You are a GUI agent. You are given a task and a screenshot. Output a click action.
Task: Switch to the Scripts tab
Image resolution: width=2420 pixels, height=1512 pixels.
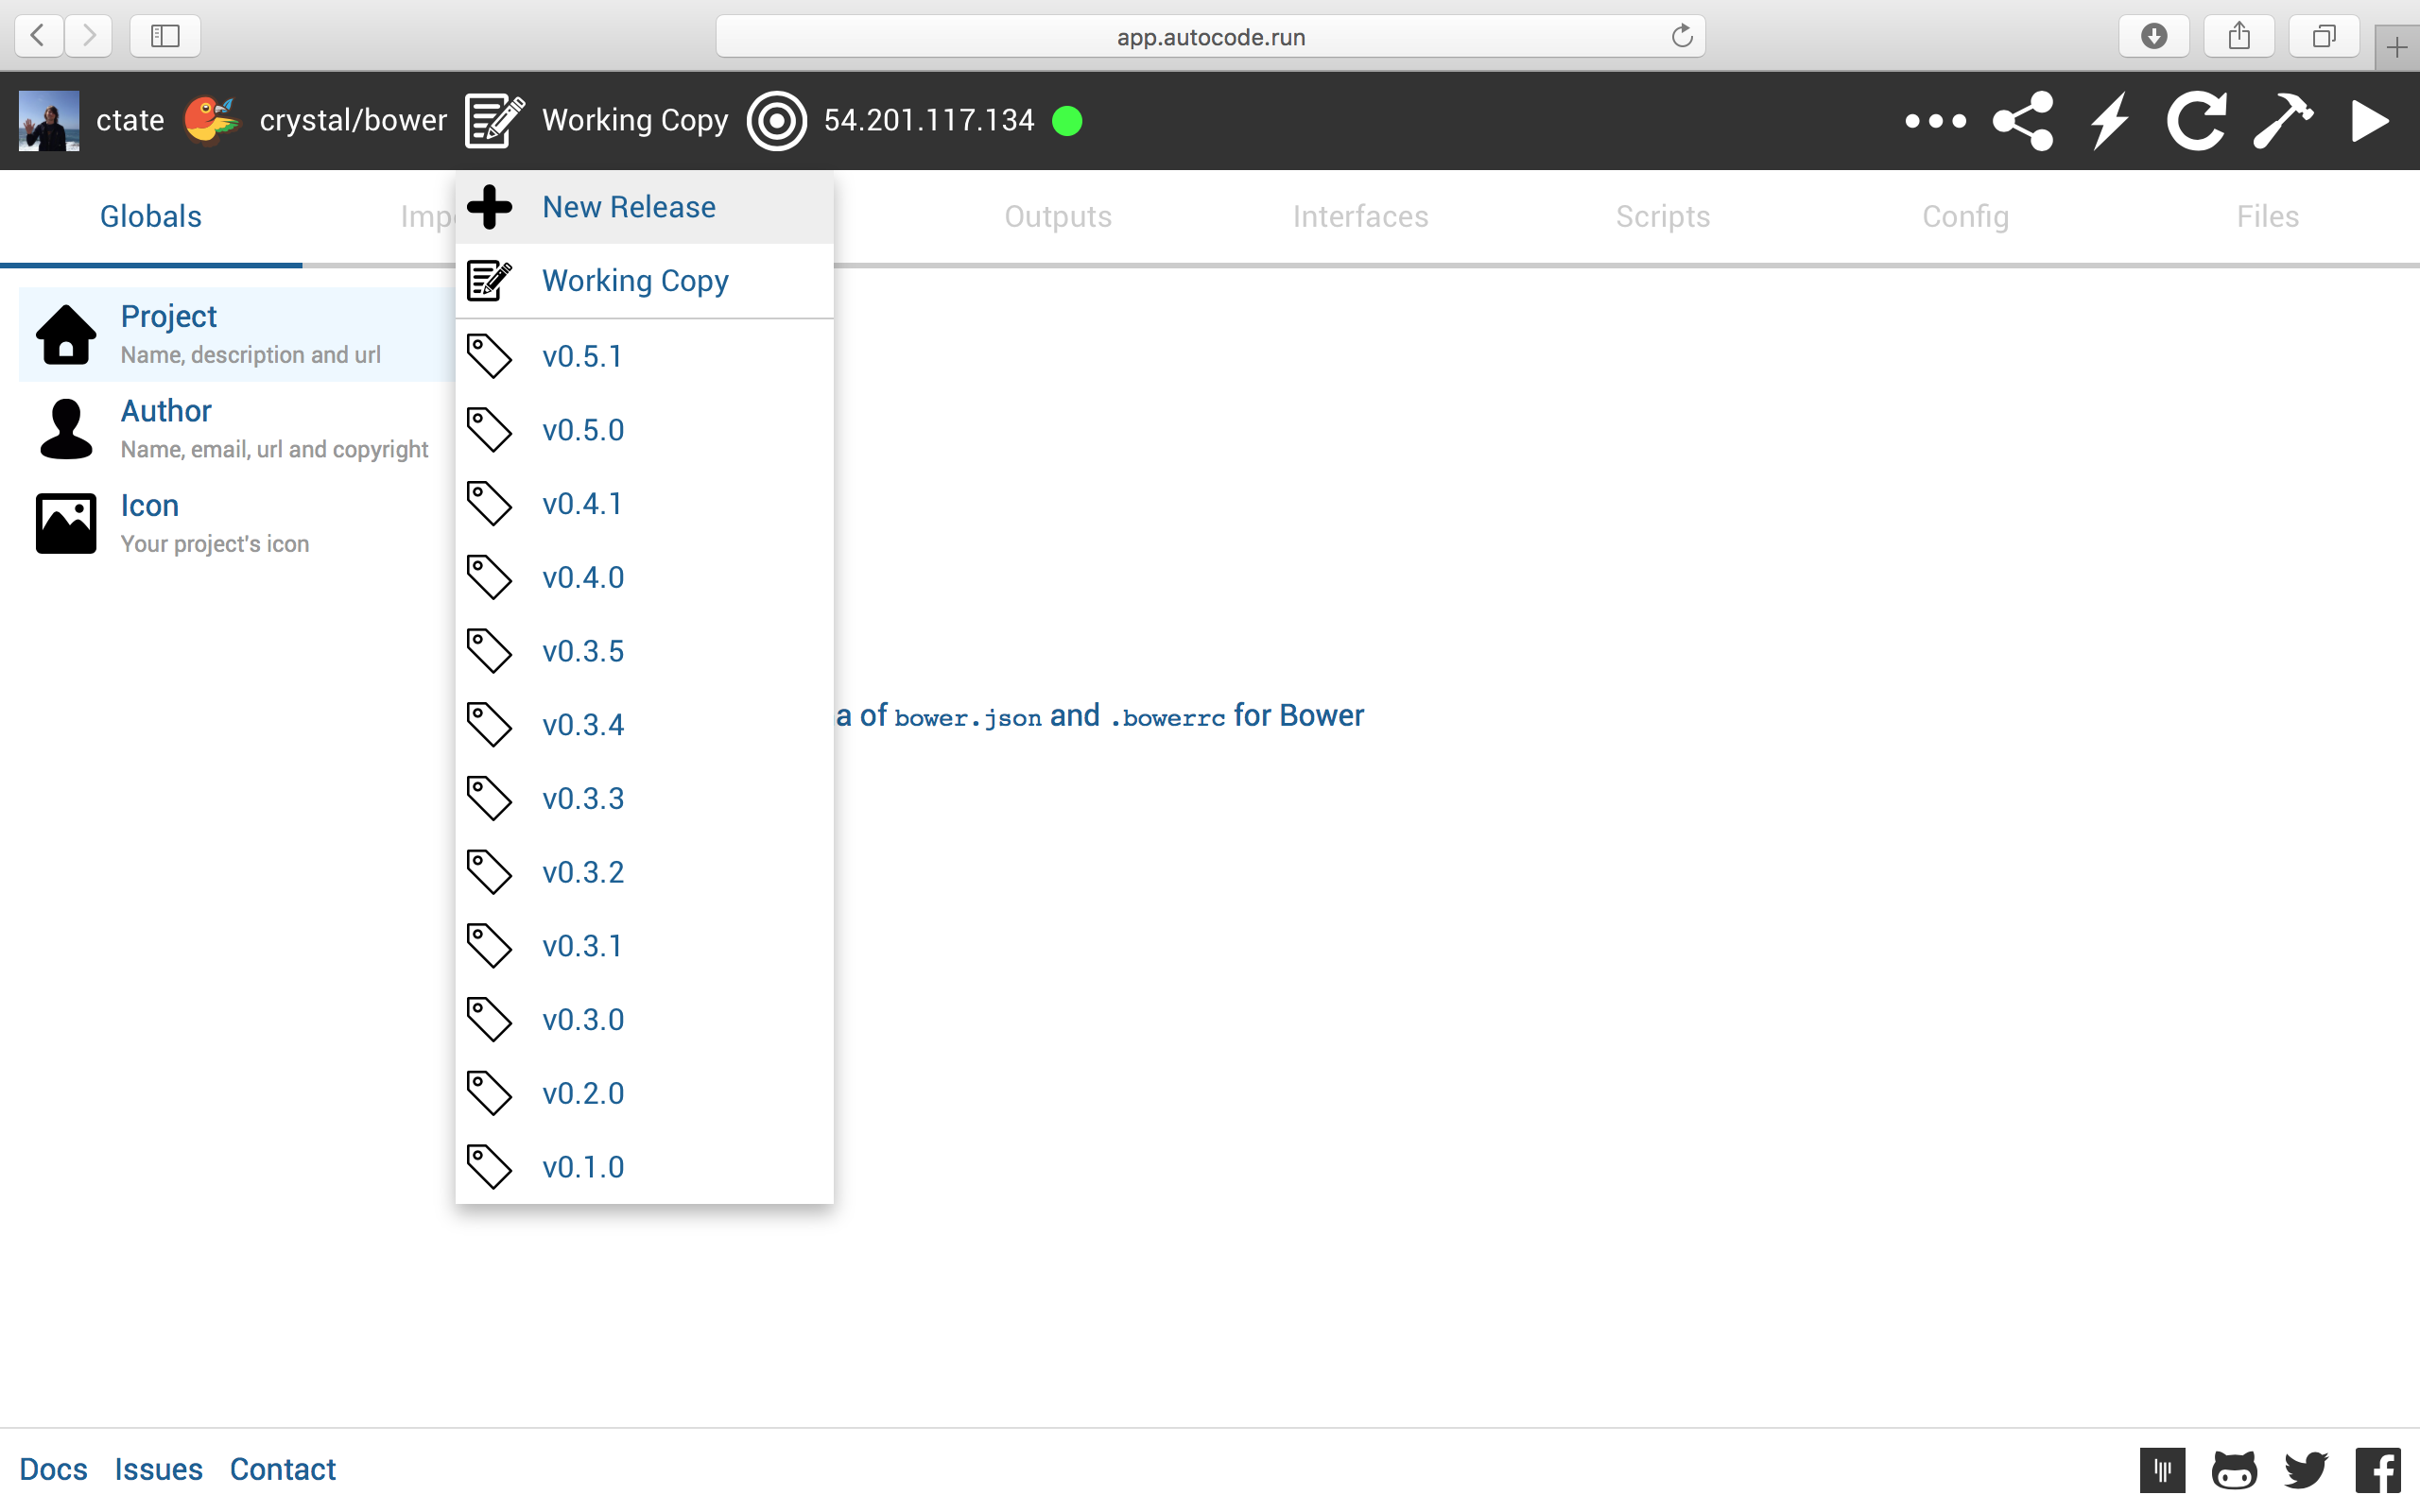click(1662, 217)
